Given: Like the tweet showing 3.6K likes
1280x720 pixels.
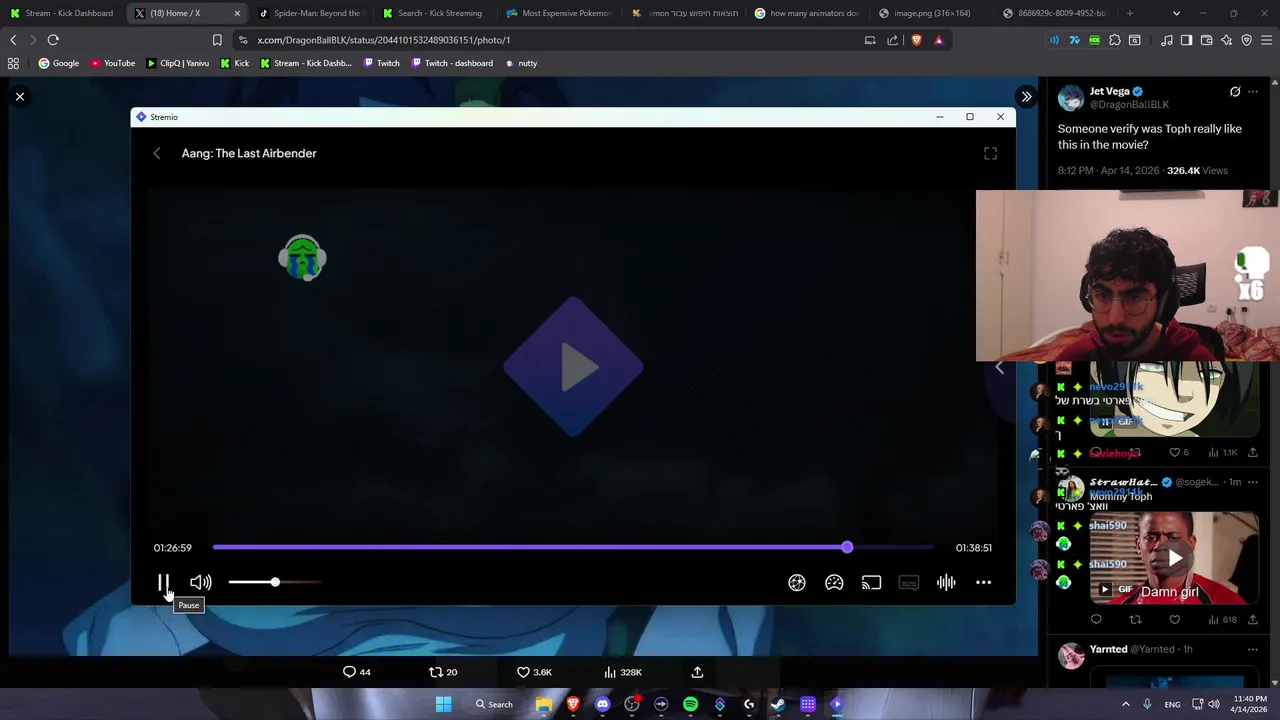Looking at the screenshot, I should pyautogui.click(x=534, y=672).
